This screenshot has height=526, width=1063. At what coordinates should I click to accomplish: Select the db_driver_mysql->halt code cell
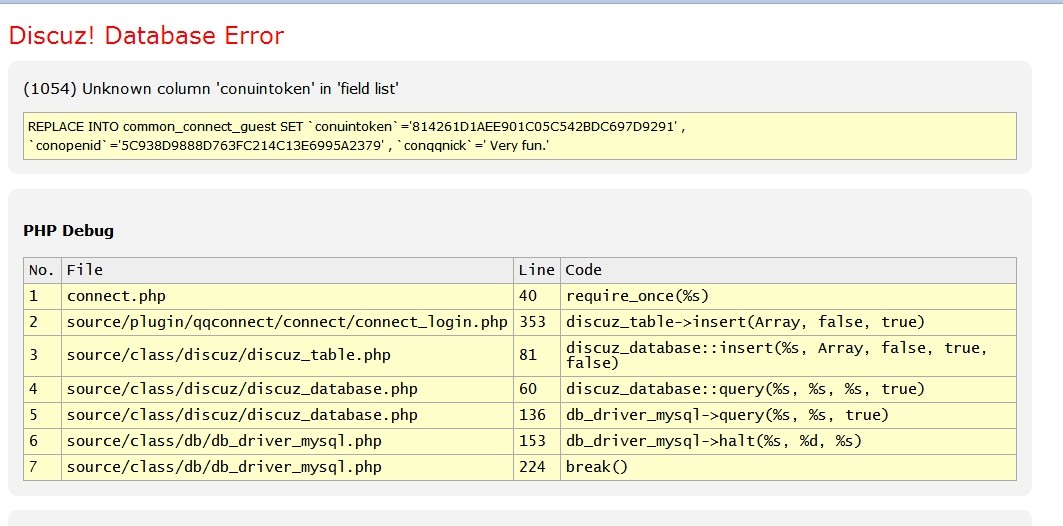pyautogui.click(x=714, y=441)
